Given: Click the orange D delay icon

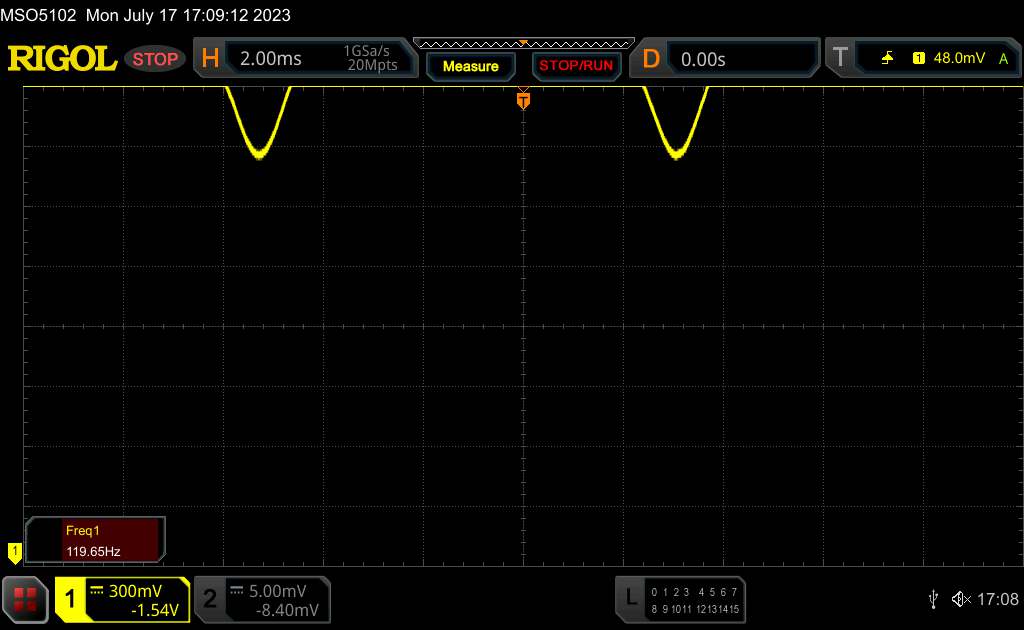Looking at the screenshot, I should pyautogui.click(x=651, y=59).
